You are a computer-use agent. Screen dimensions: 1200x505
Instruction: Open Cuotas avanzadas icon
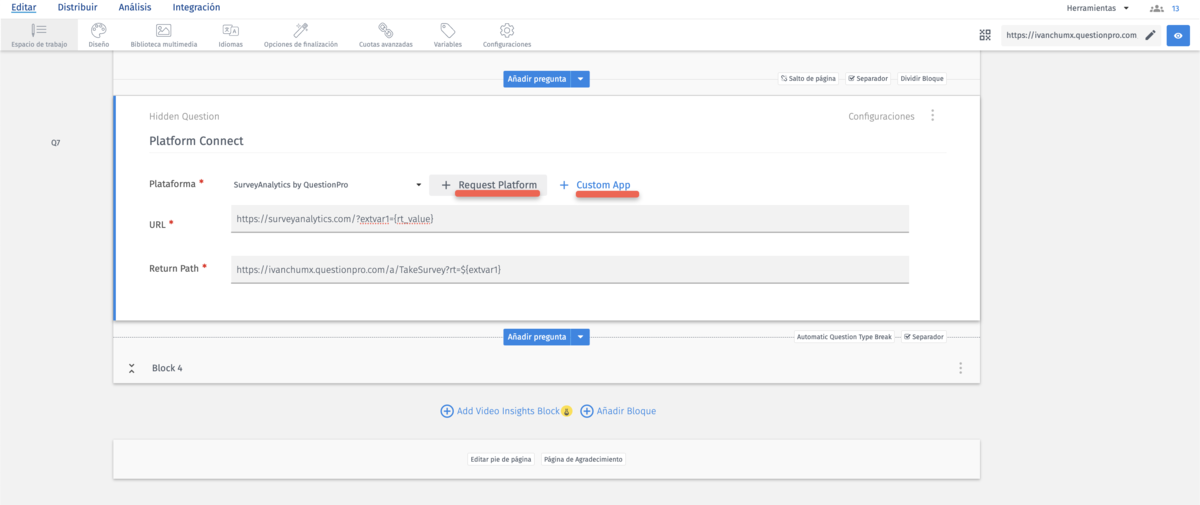385,31
